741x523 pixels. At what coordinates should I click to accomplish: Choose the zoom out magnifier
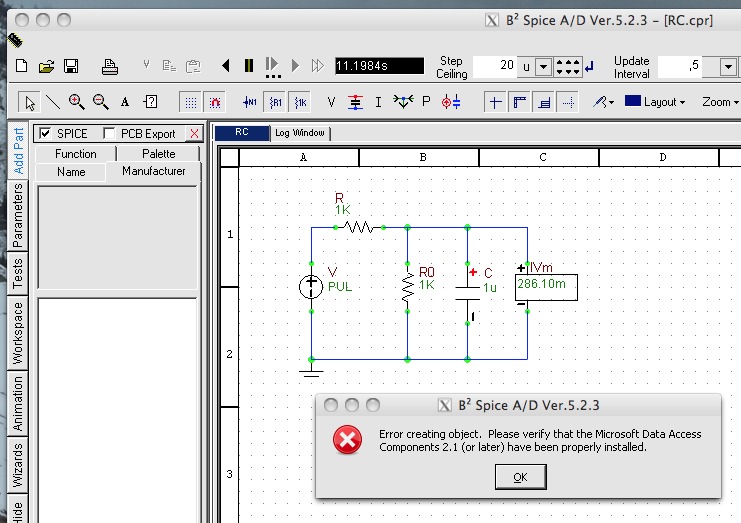point(101,102)
